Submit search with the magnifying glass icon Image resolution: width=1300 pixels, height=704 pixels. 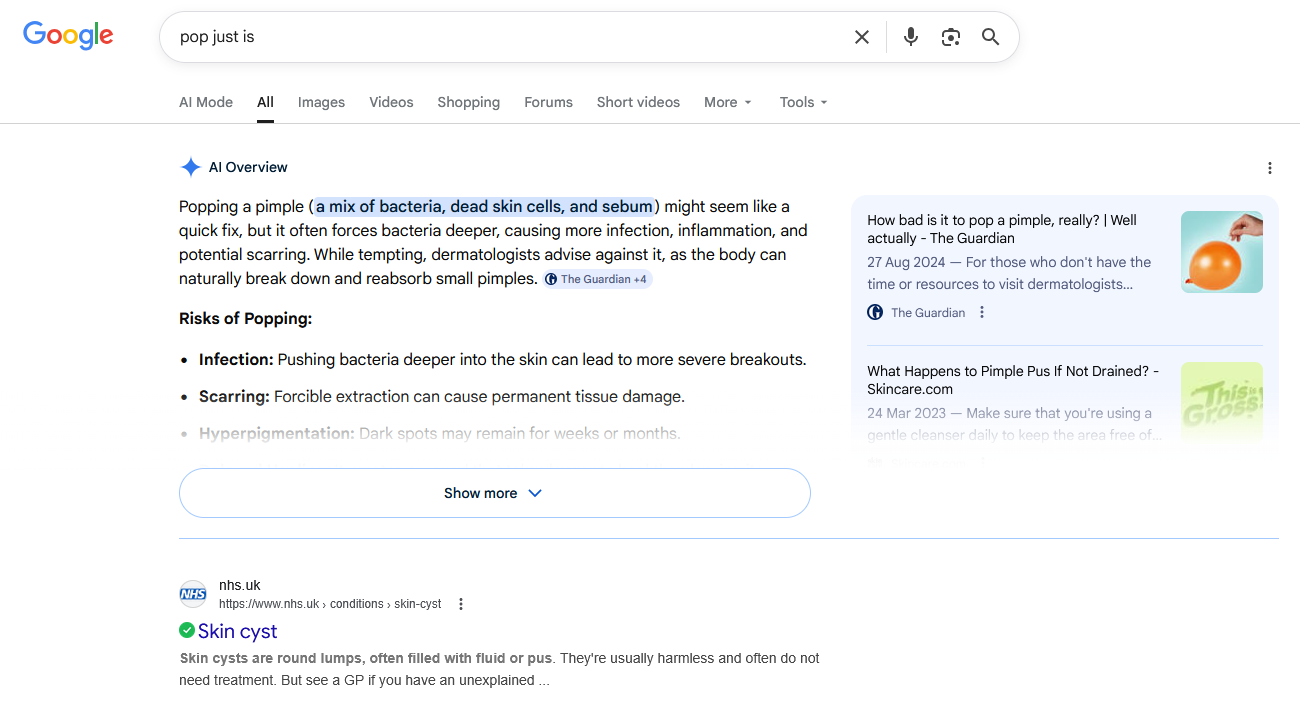click(990, 37)
